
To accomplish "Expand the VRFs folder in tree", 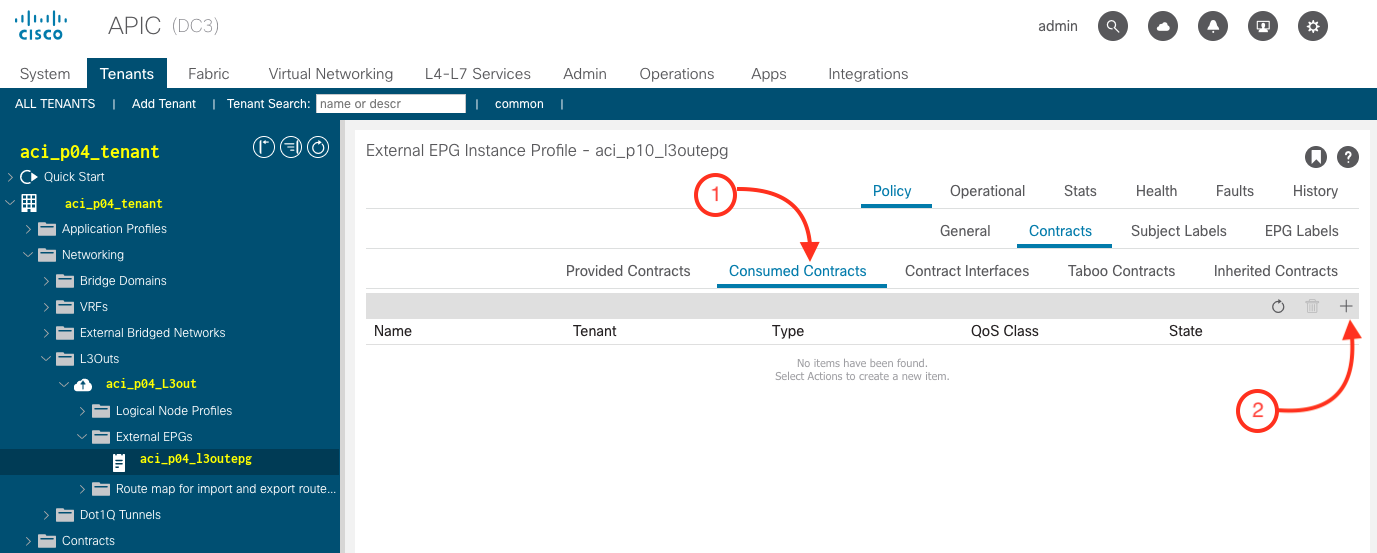I will [x=46, y=307].
